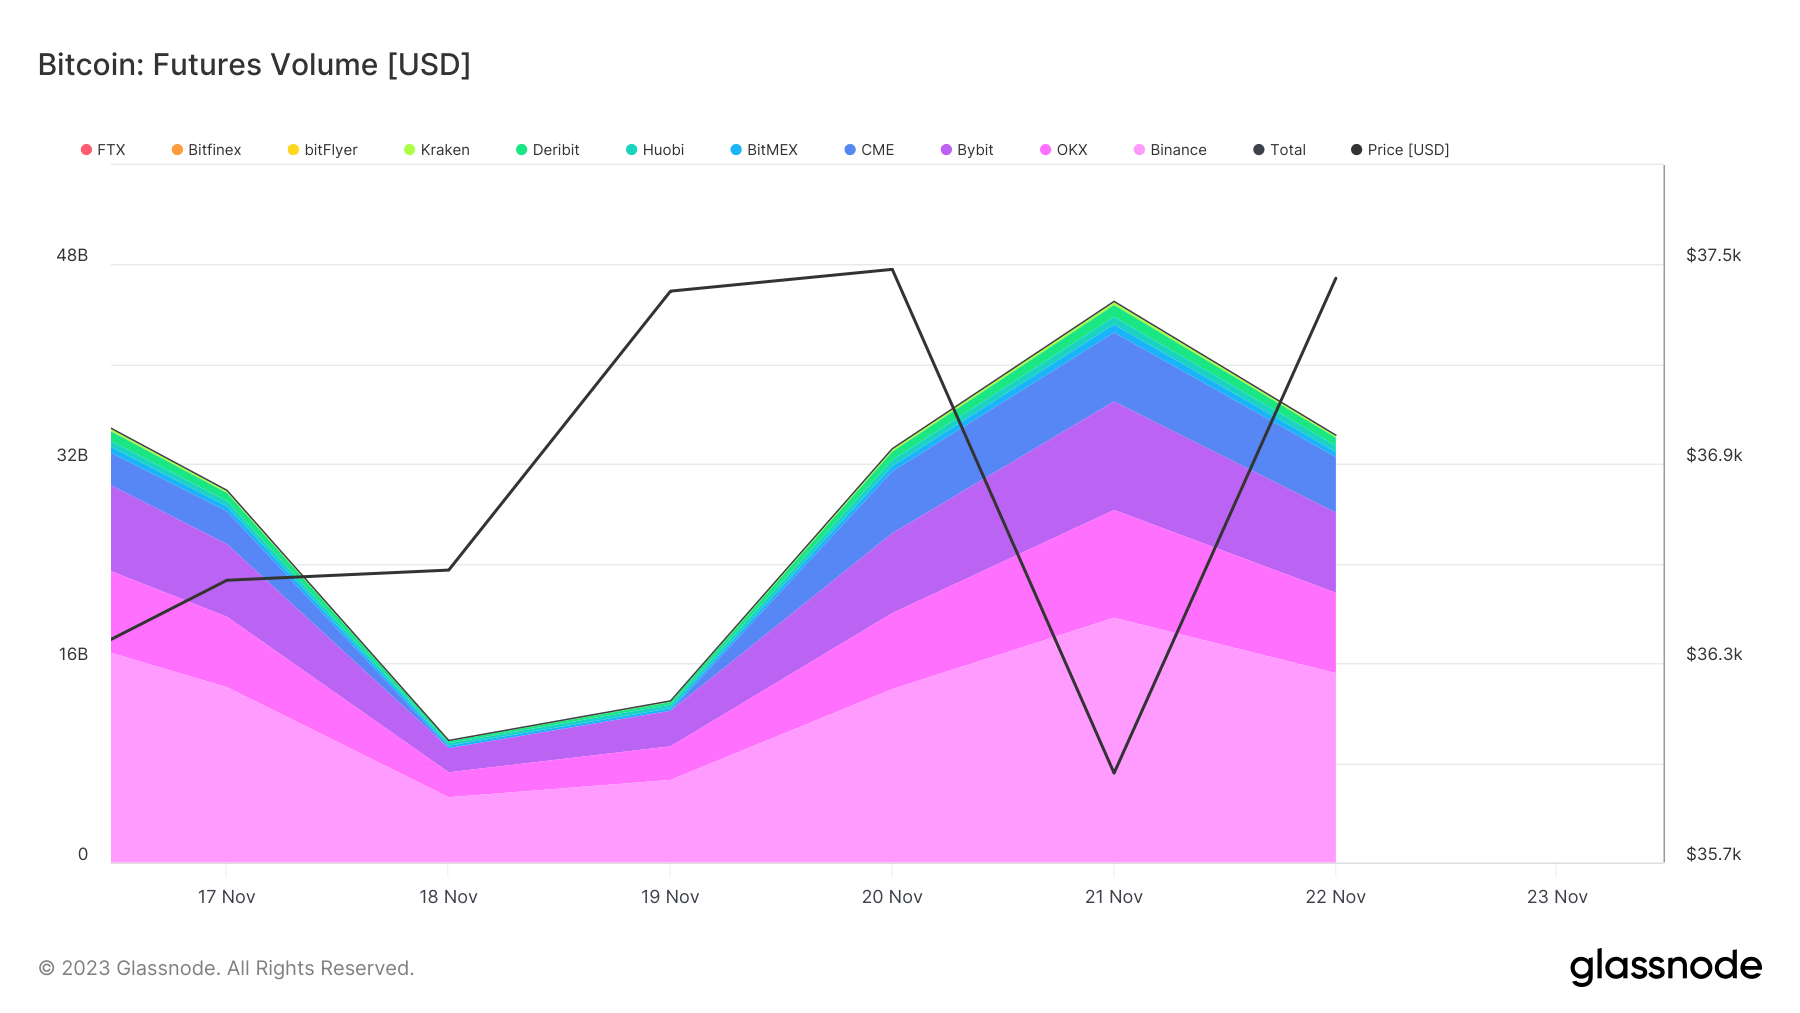Click the 21 Nov date label
1800x1013 pixels.
[x=1114, y=897]
